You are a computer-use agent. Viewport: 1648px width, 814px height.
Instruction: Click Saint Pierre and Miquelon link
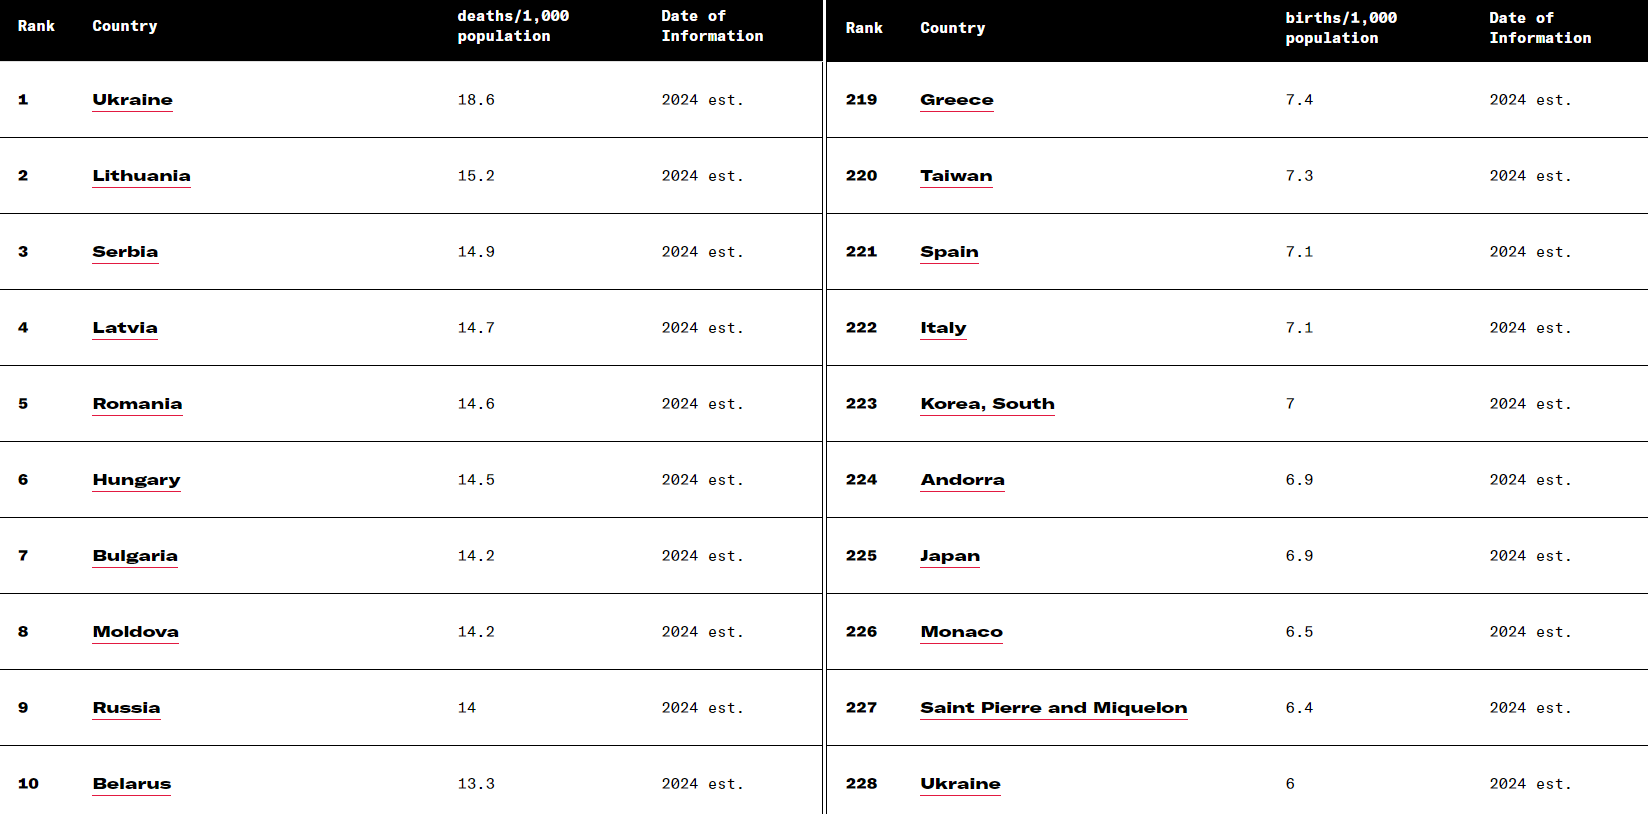tap(1054, 708)
